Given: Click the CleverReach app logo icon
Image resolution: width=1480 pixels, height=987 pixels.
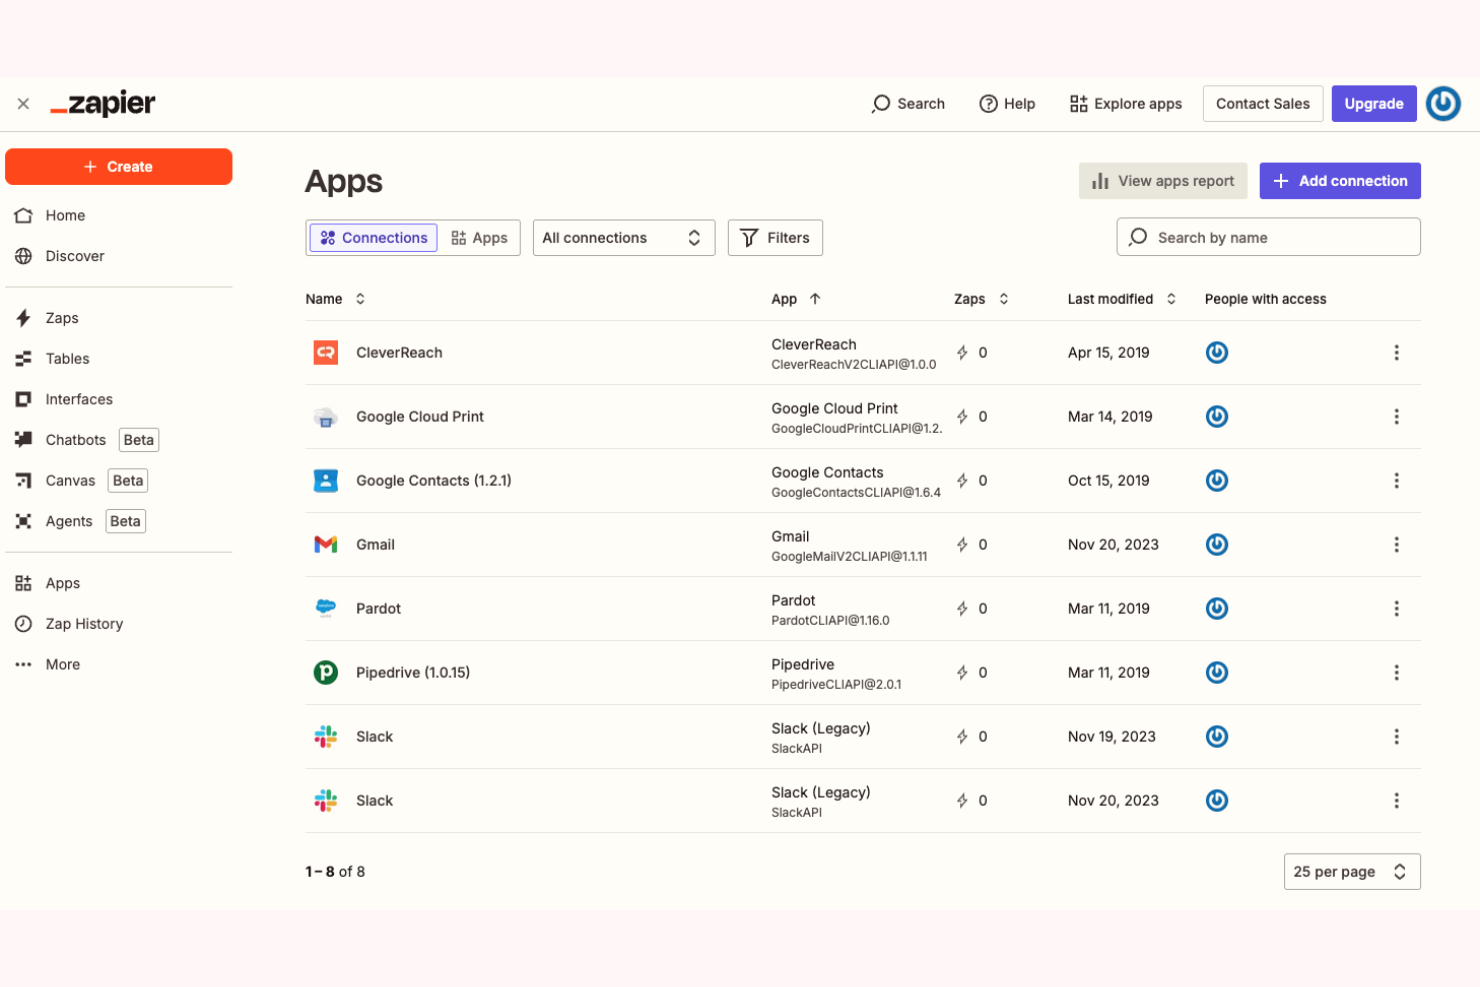Looking at the screenshot, I should (x=326, y=353).
